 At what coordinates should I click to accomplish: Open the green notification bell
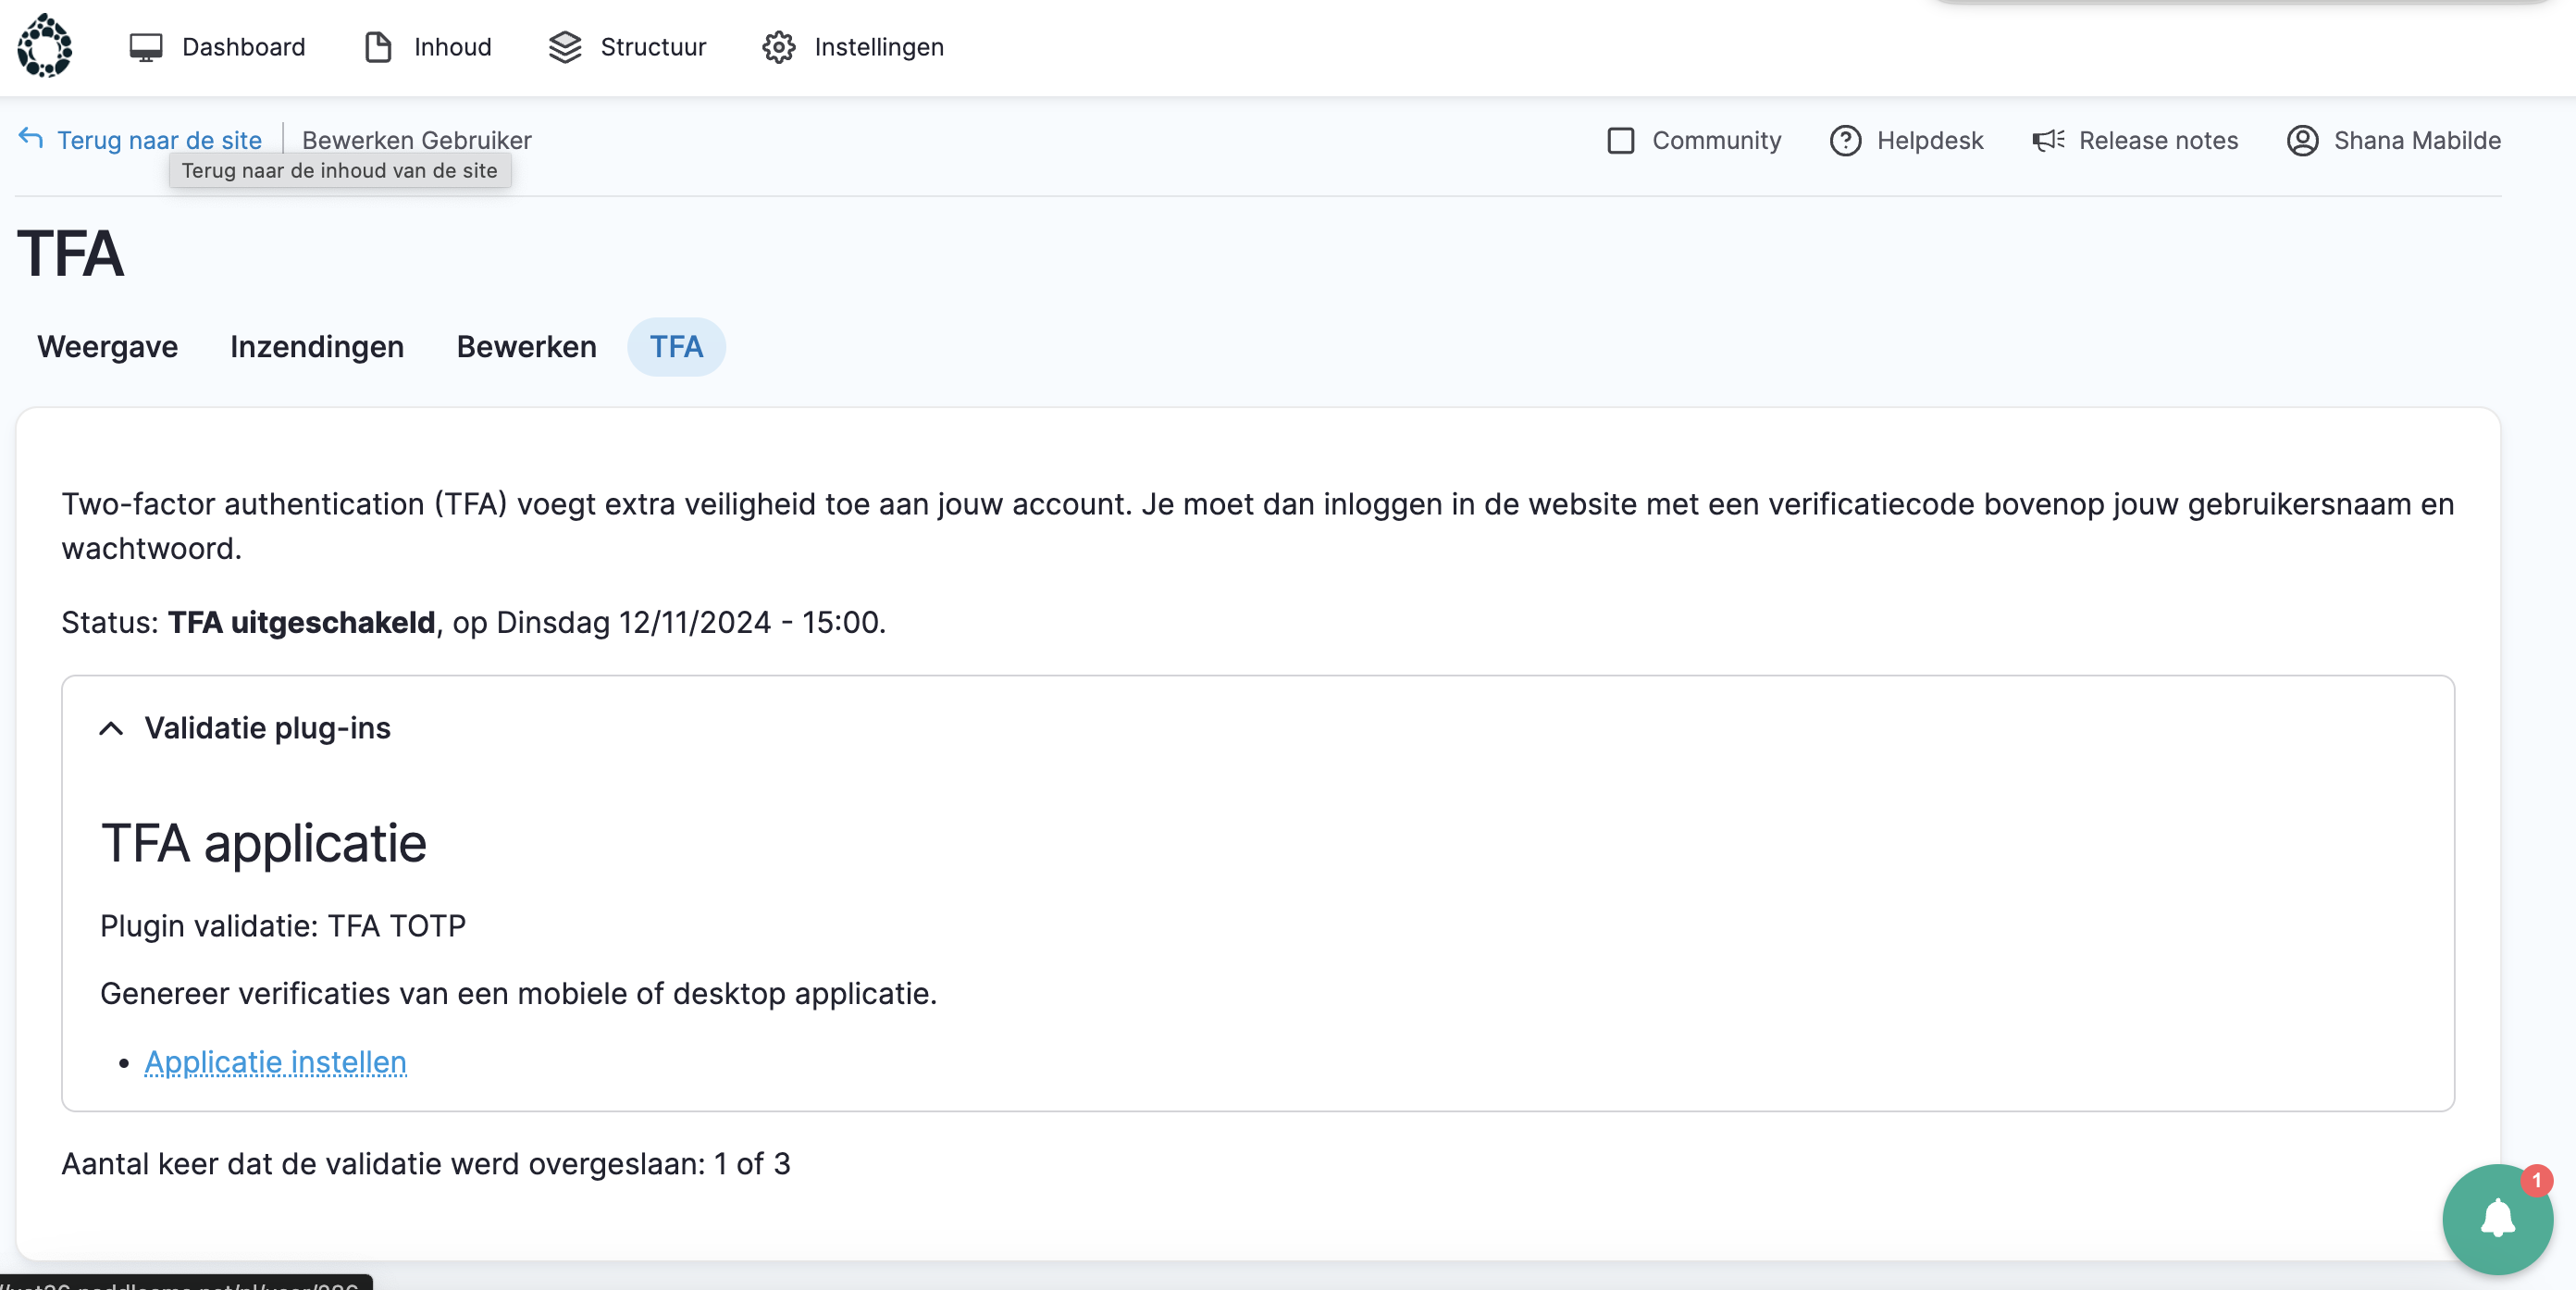click(2497, 1218)
